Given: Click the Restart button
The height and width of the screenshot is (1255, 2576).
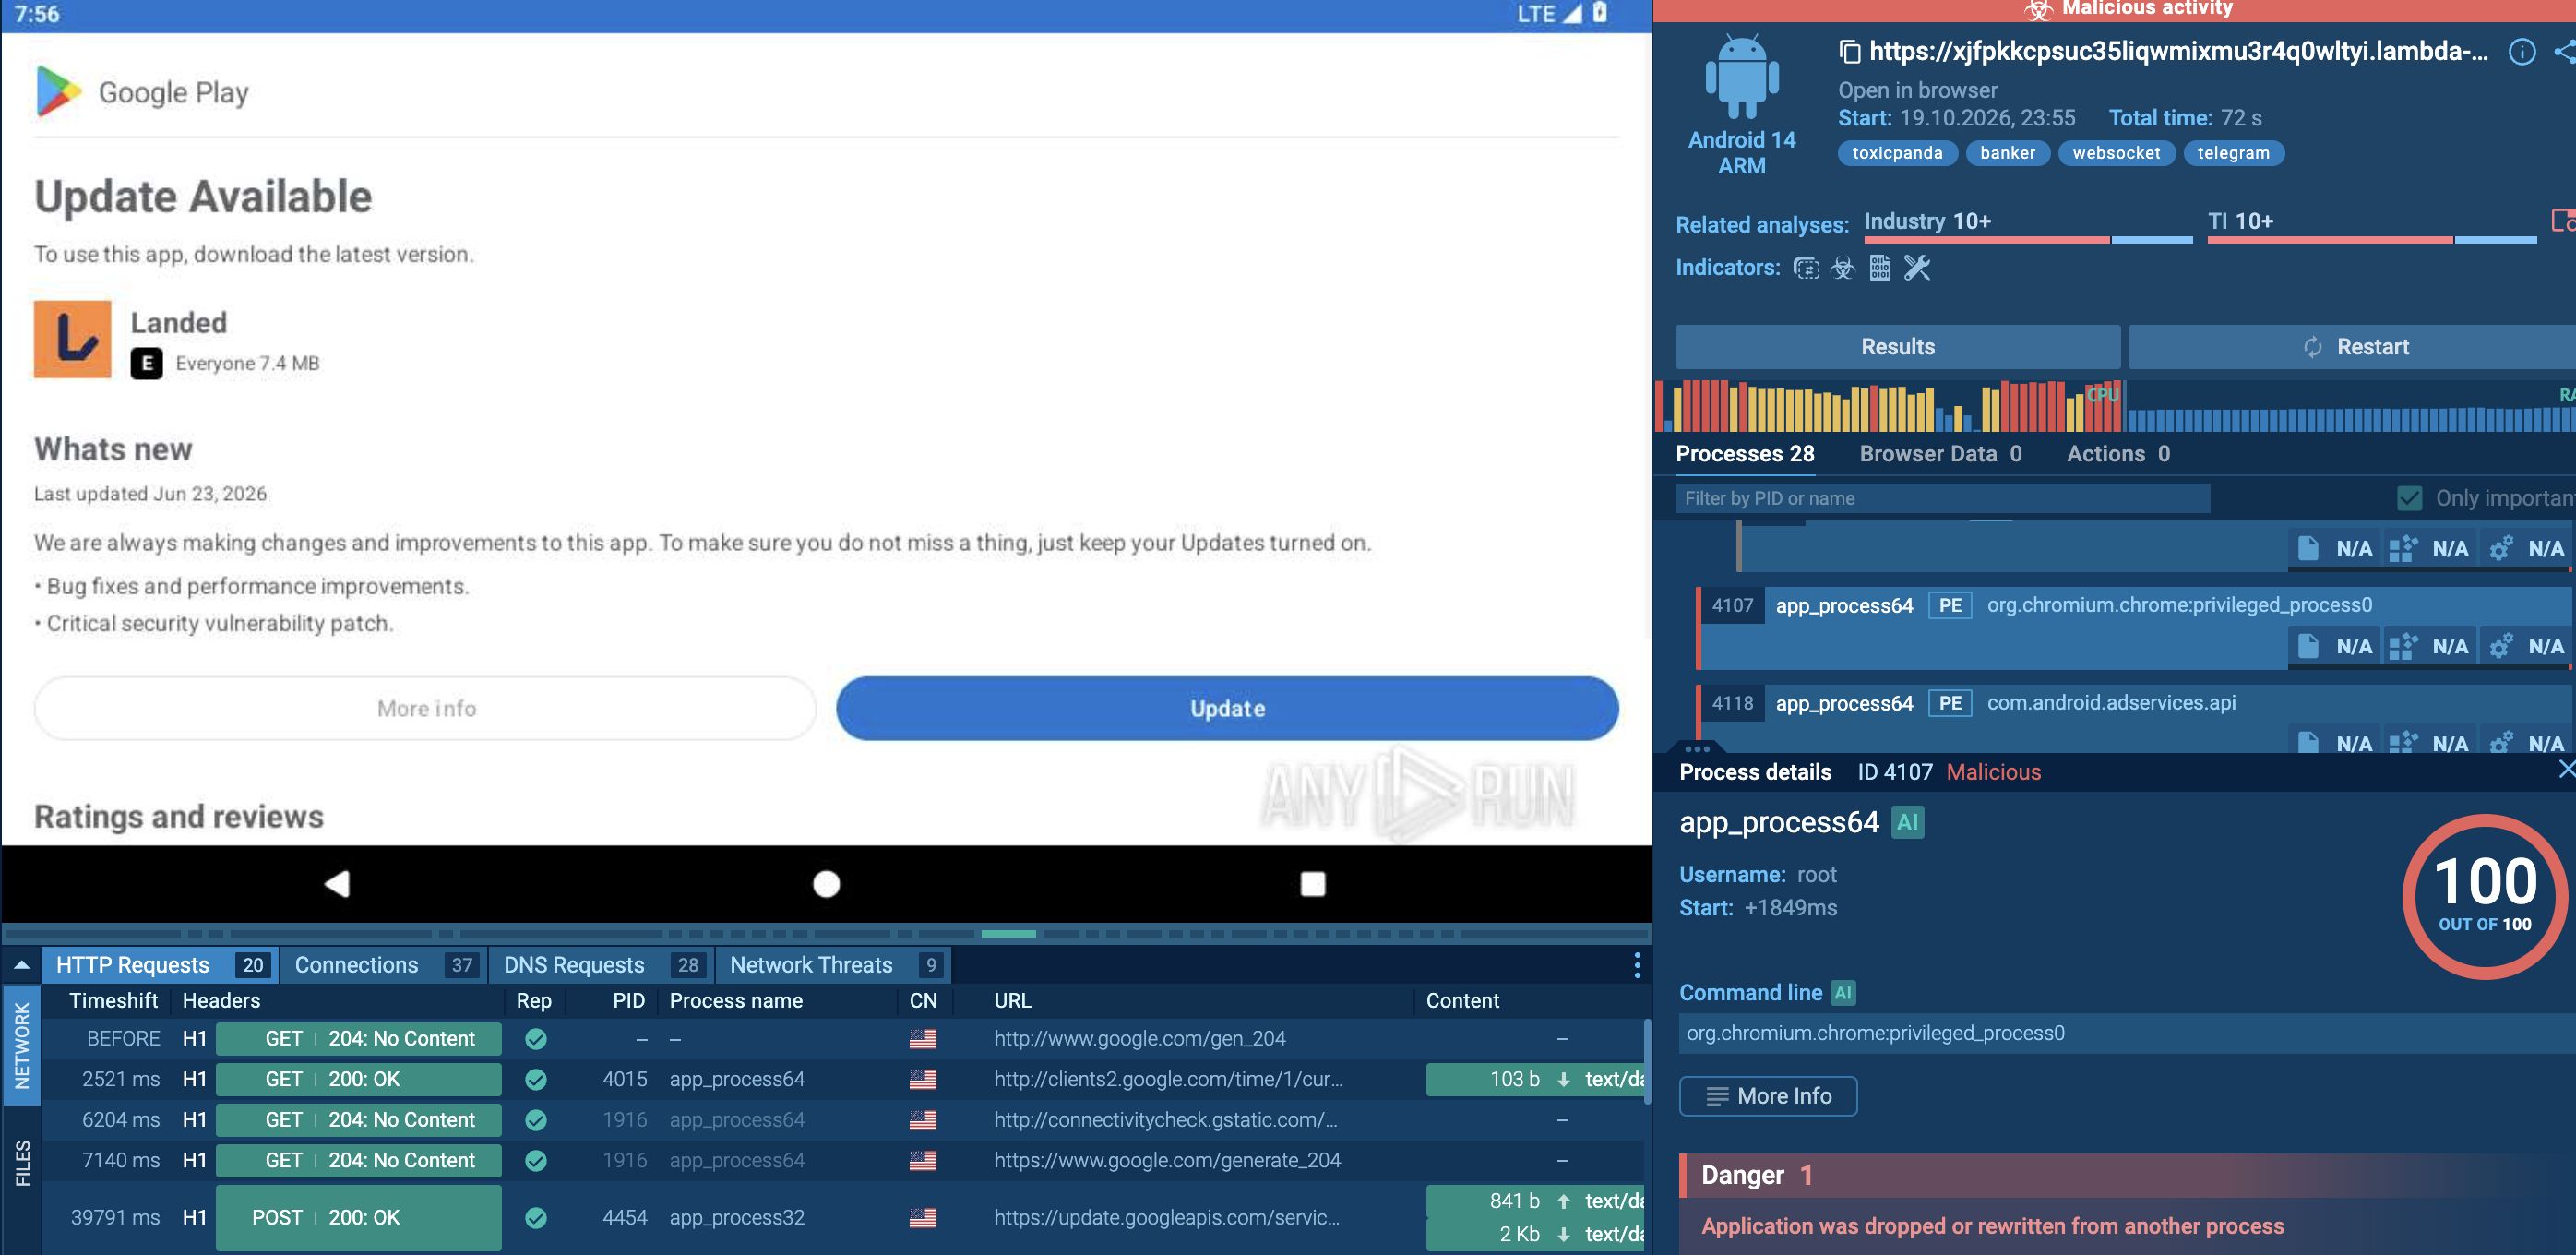Looking at the screenshot, I should tap(2354, 346).
